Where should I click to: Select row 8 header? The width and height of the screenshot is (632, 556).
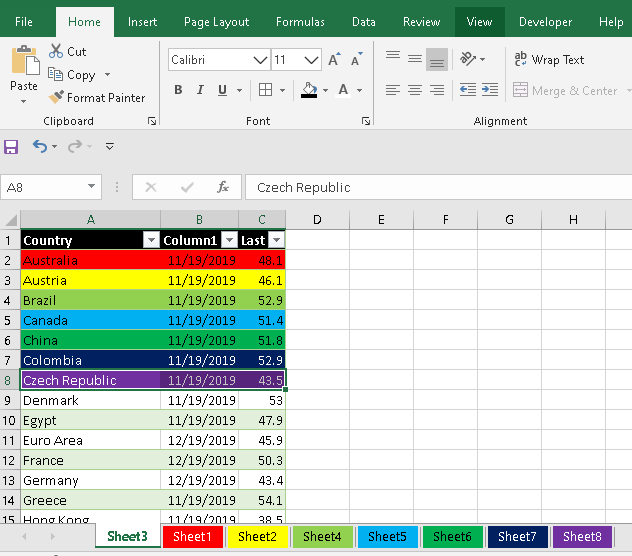[x=8, y=380]
